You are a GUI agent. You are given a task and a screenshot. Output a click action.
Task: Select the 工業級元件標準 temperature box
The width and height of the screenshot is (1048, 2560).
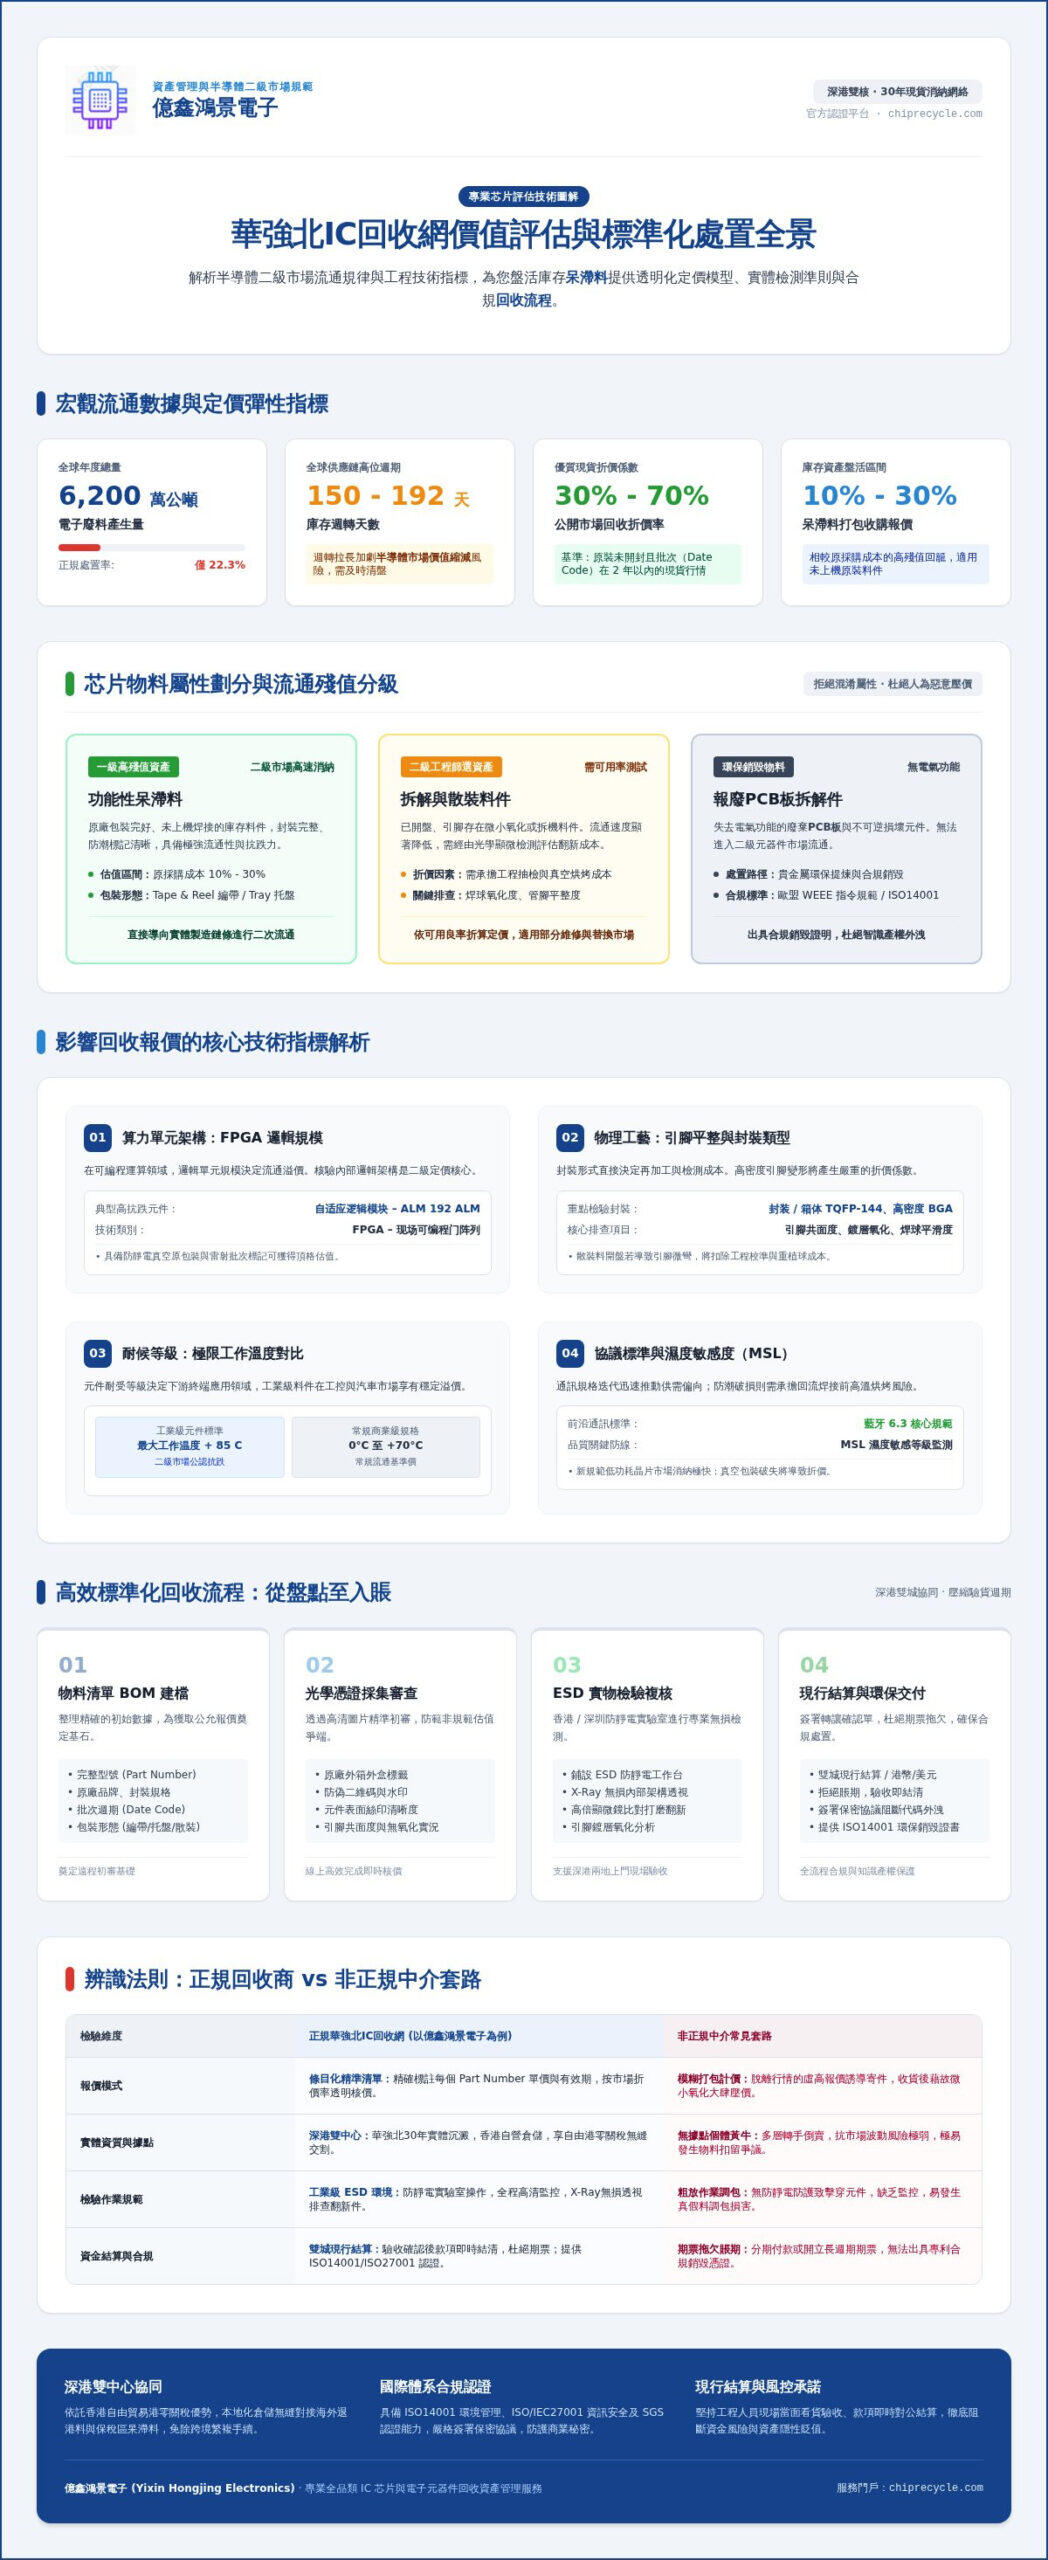[190, 1446]
